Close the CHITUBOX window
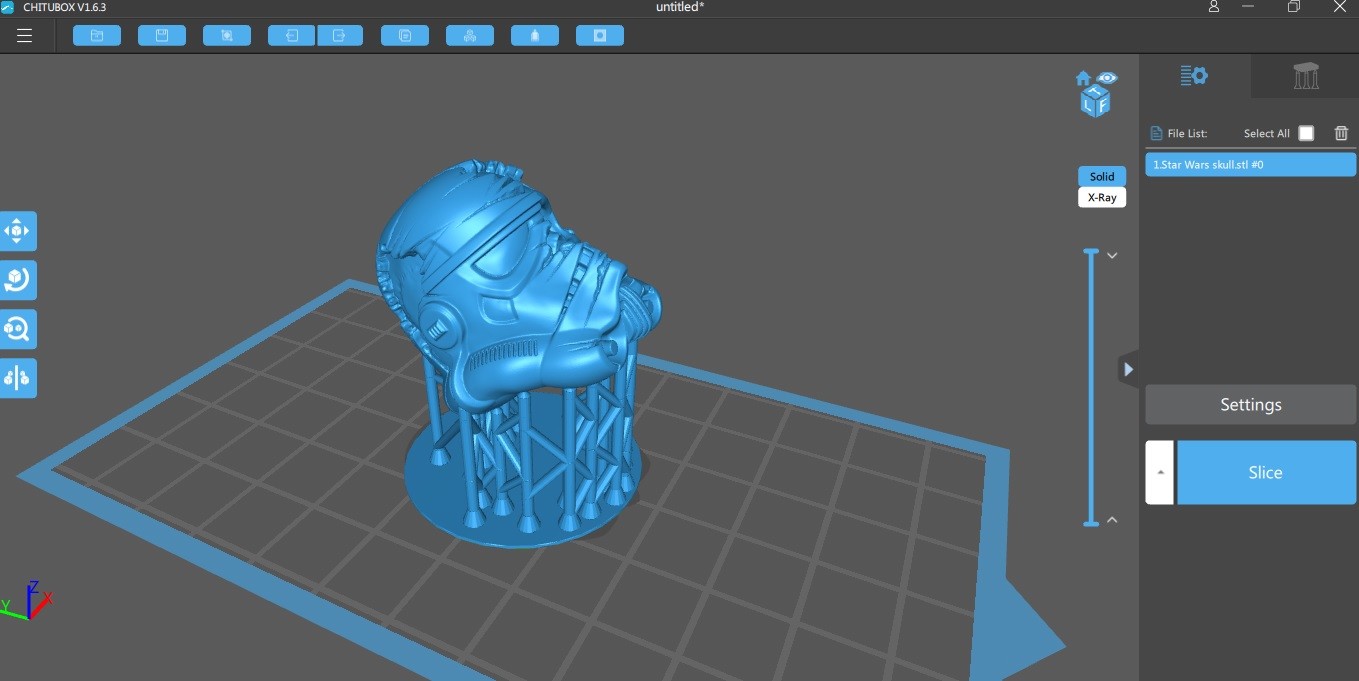Viewport: 1359px width, 681px height. pyautogui.click(x=1339, y=7)
